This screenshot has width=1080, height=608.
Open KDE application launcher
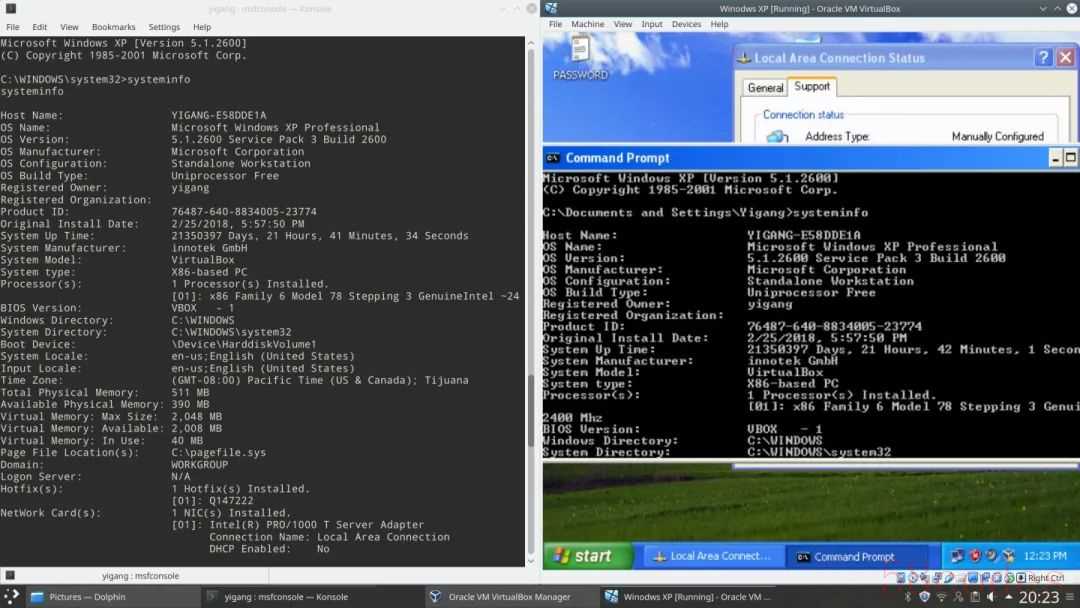click(x=11, y=596)
